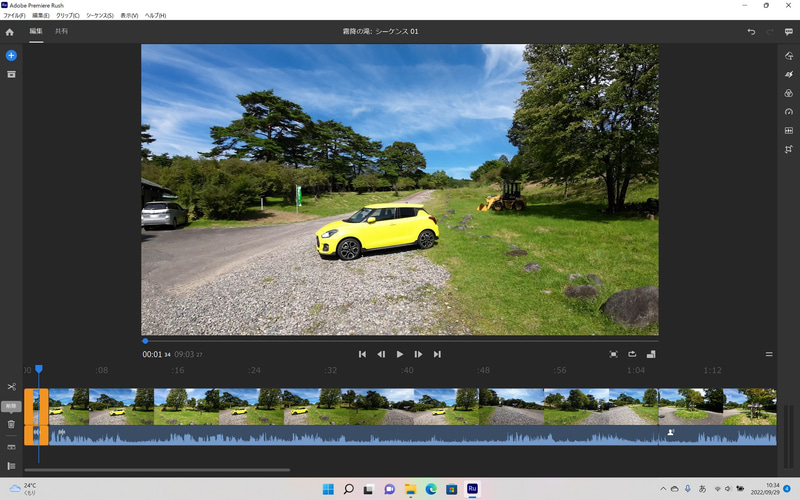Viewport: 800px width, 500px height.
Task: Open the monitor options hamburger menu
Action: point(769,354)
